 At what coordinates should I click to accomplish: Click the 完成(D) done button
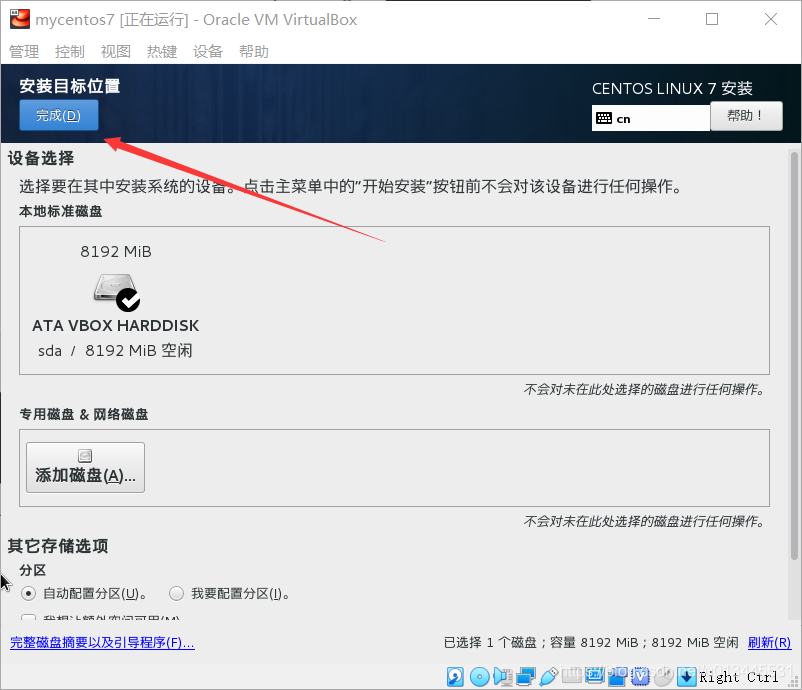tap(59, 115)
